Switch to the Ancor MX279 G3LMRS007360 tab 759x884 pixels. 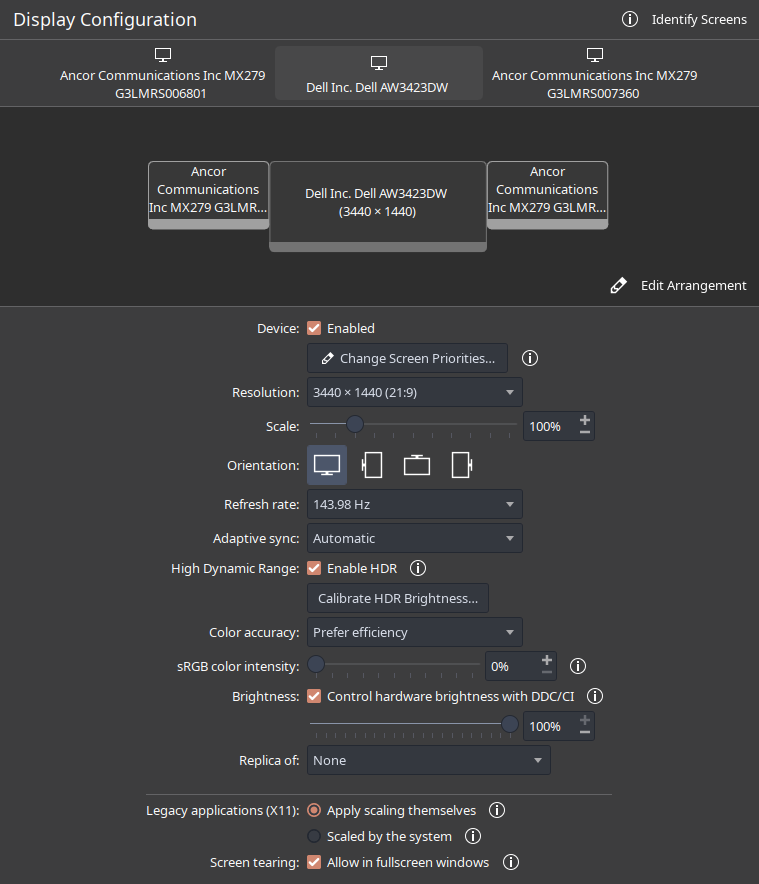tap(594, 73)
